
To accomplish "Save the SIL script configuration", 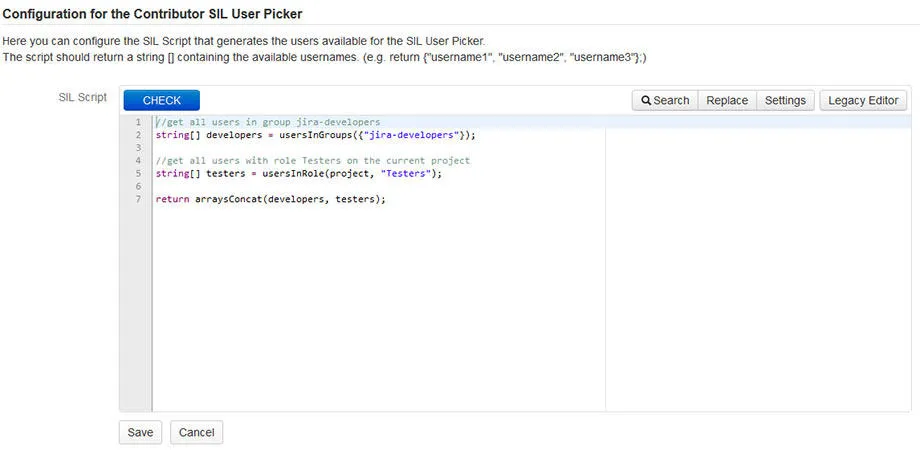I will [140, 432].
